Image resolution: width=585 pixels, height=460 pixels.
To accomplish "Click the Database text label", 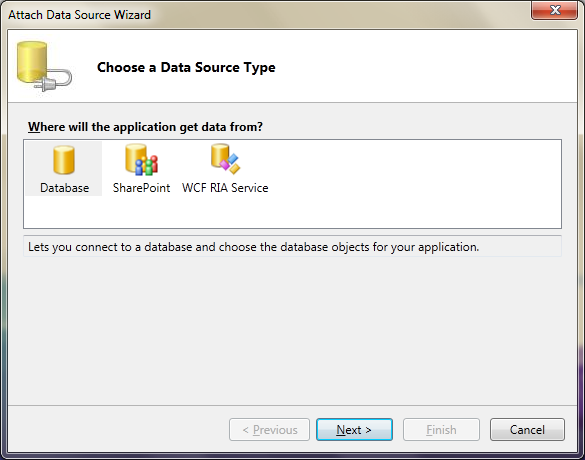I will (x=65, y=188).
